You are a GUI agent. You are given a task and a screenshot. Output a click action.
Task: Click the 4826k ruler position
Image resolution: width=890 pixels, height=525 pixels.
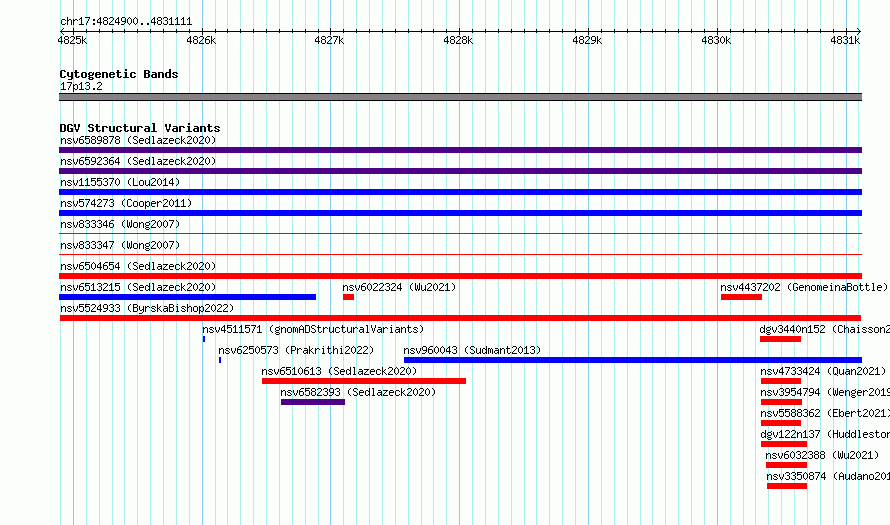pos(201,40)
